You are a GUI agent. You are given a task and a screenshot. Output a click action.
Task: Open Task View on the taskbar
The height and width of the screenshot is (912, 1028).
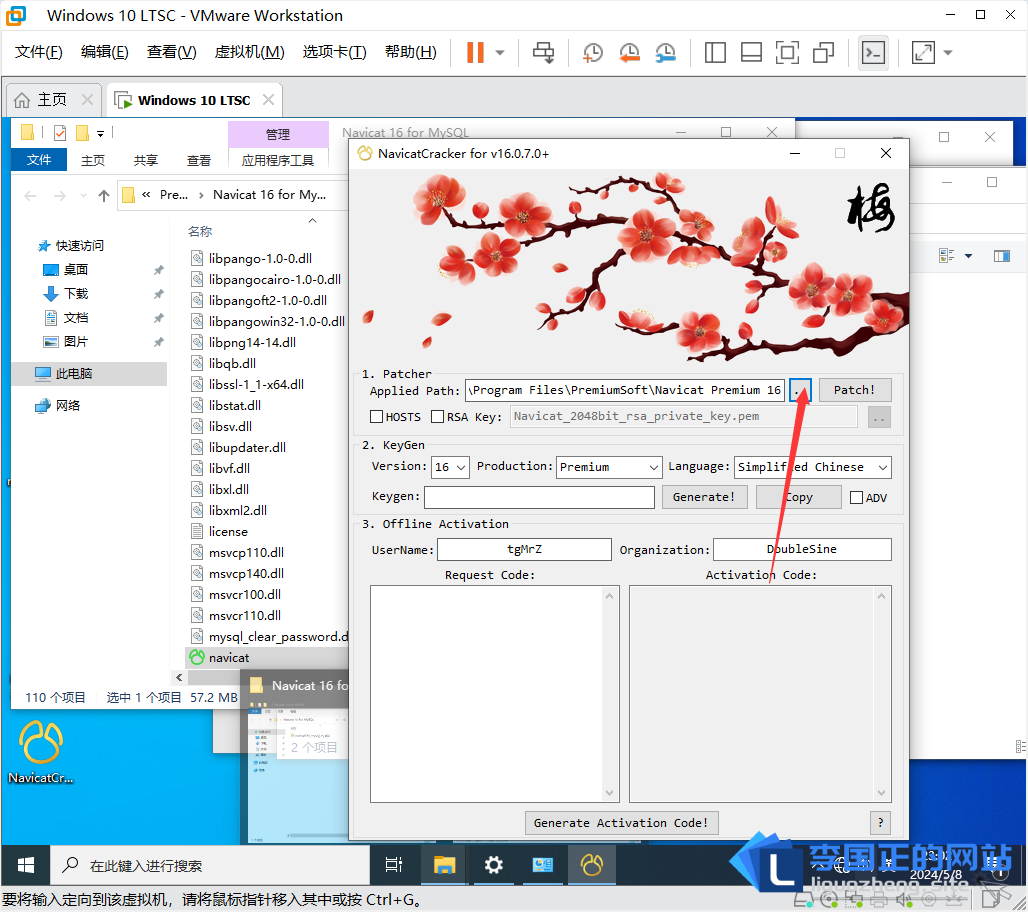[x=393, y=865]
